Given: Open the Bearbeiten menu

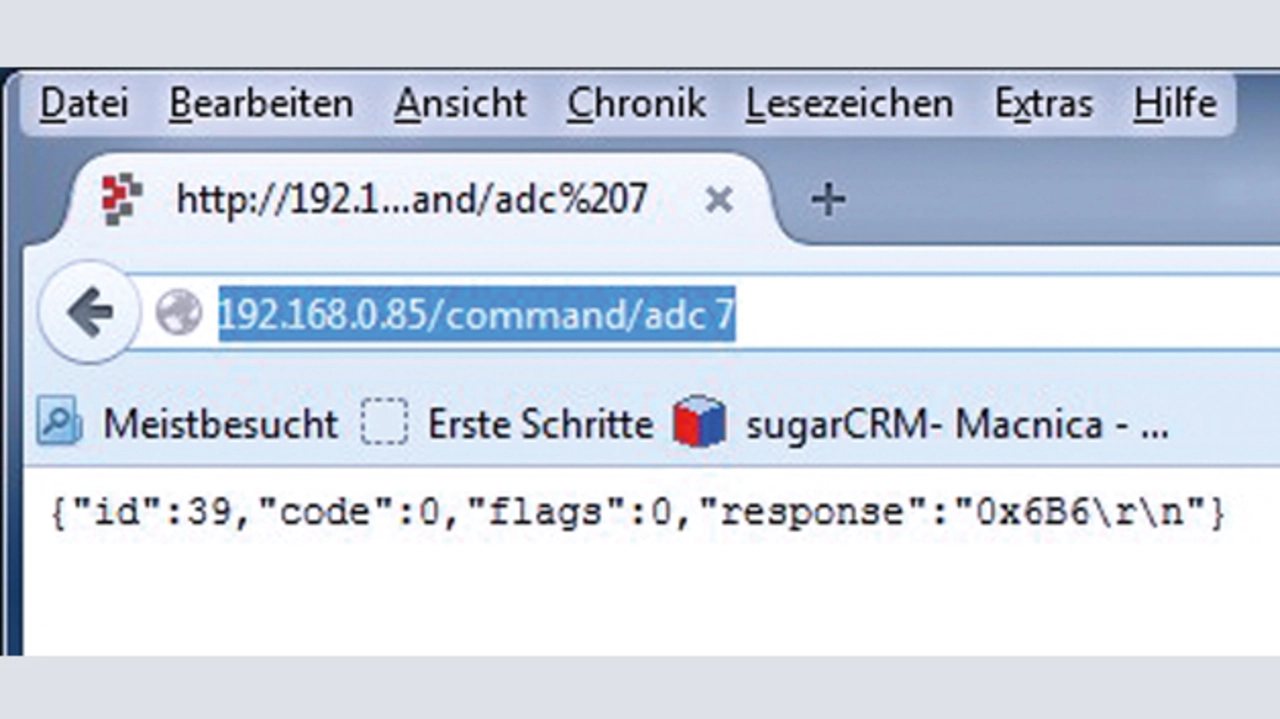Looking at the screenshot, I should pyautogui.click(x=261, y=104).
